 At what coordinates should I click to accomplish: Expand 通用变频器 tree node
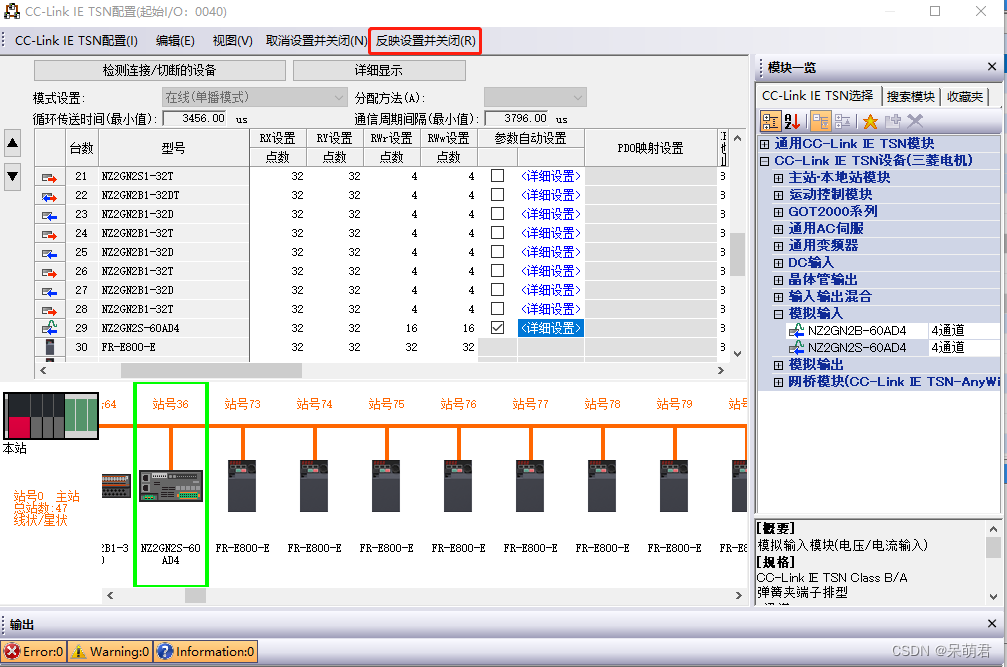(778, 246)
